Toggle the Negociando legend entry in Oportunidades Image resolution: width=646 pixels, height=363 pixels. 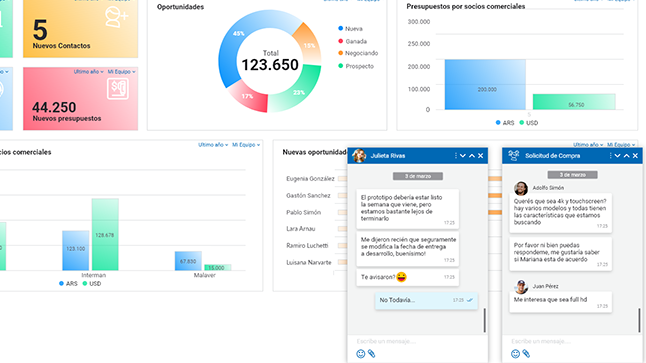click(x=358, y=53)
